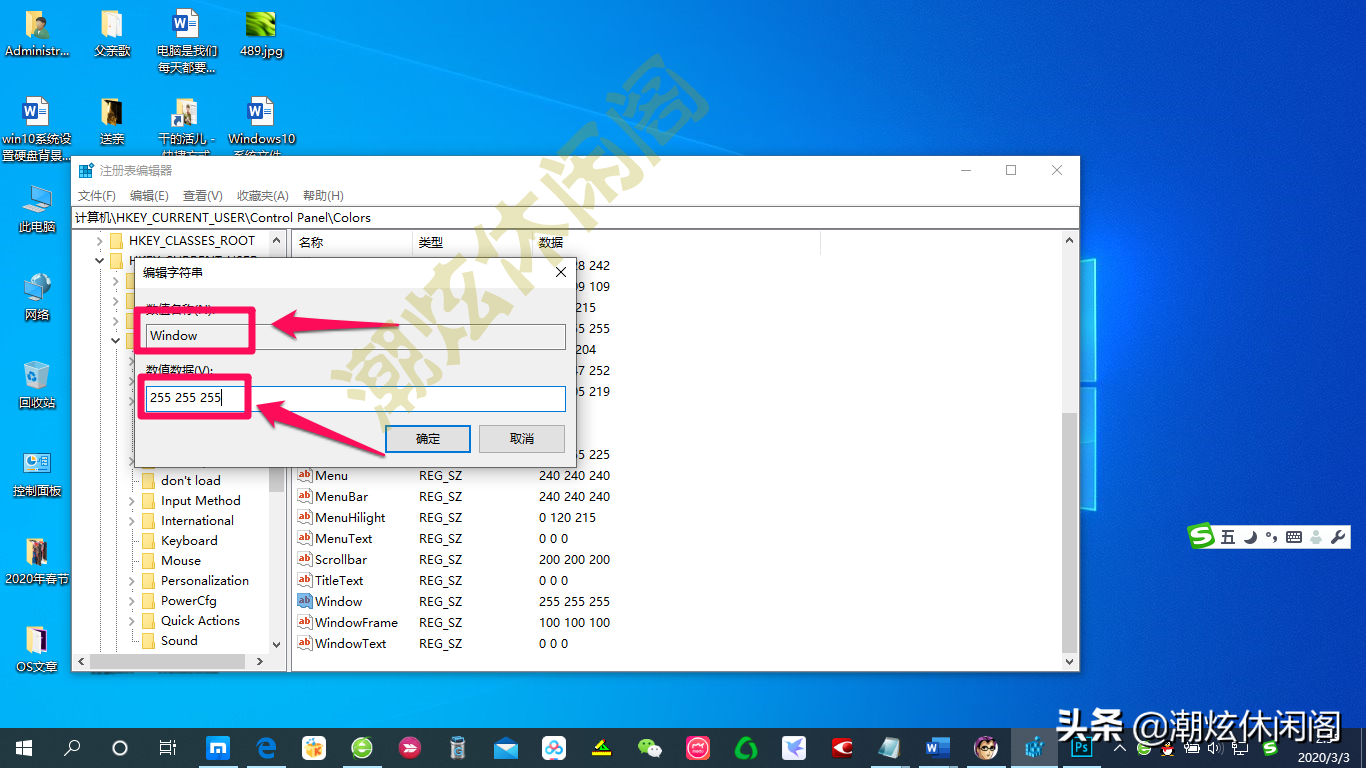This screenshot has height=768, width=1366.
Task: Switch to Word on the taskbar
Action: (x=938, y=747)
